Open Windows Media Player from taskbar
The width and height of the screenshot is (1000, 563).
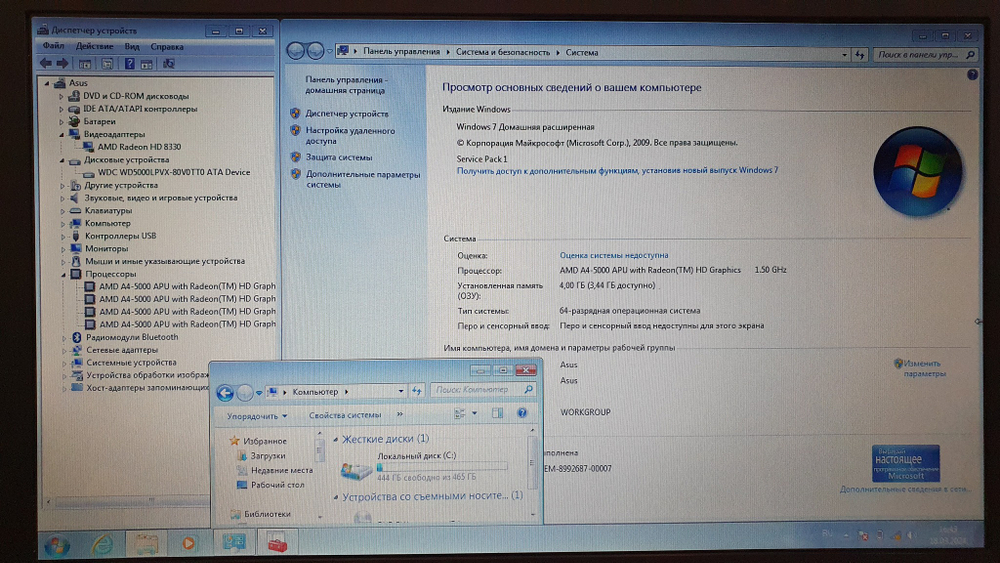click(188, 543)
